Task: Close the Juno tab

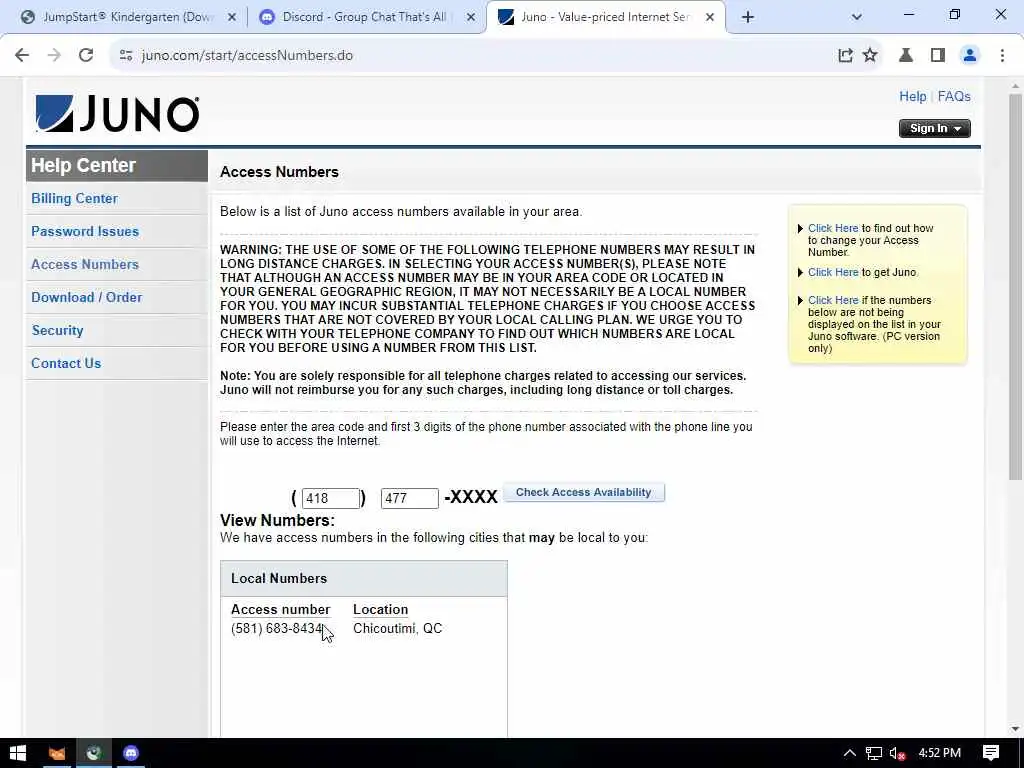Action: coord(710,18)
